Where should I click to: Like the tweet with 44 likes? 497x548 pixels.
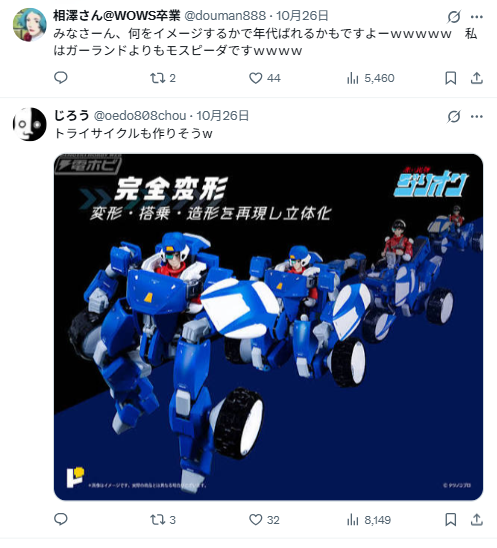click(265, 78)
